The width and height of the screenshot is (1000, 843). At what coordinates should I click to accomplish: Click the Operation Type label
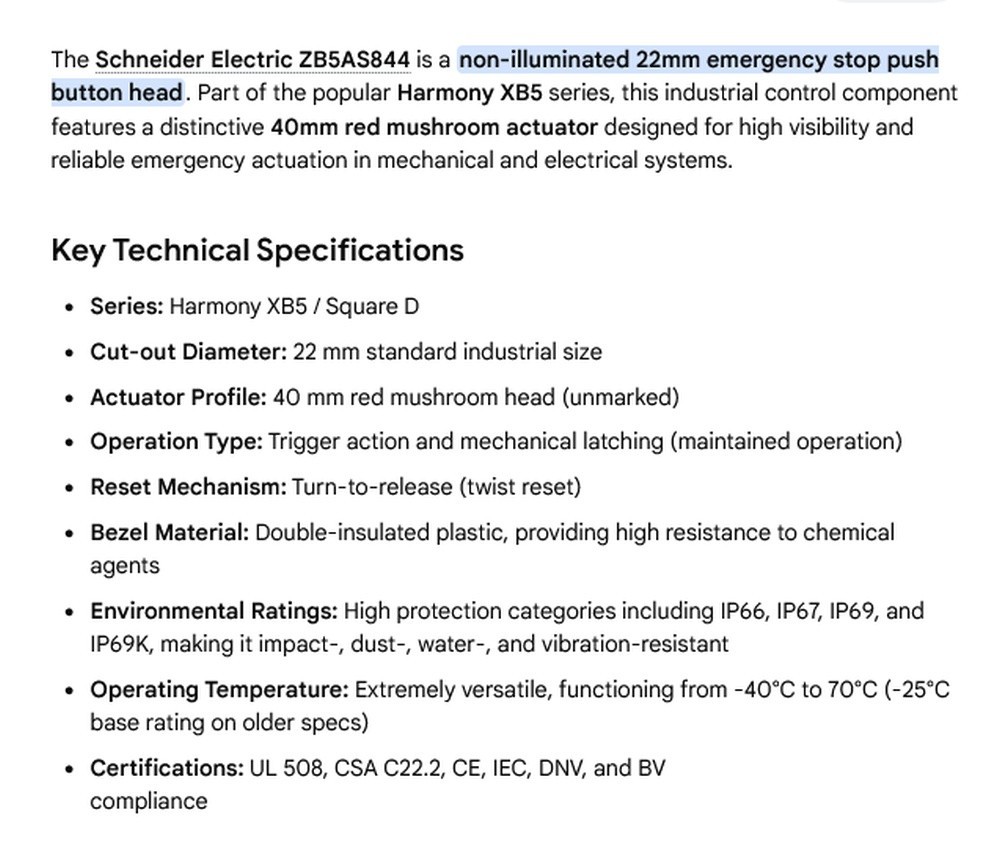pos(176,442)
